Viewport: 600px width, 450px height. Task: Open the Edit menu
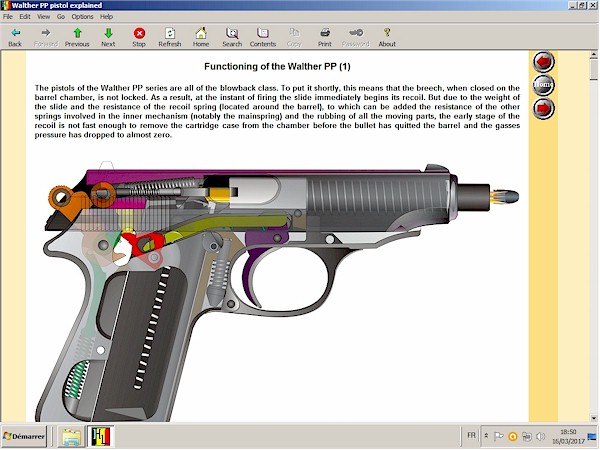point(25,16)
